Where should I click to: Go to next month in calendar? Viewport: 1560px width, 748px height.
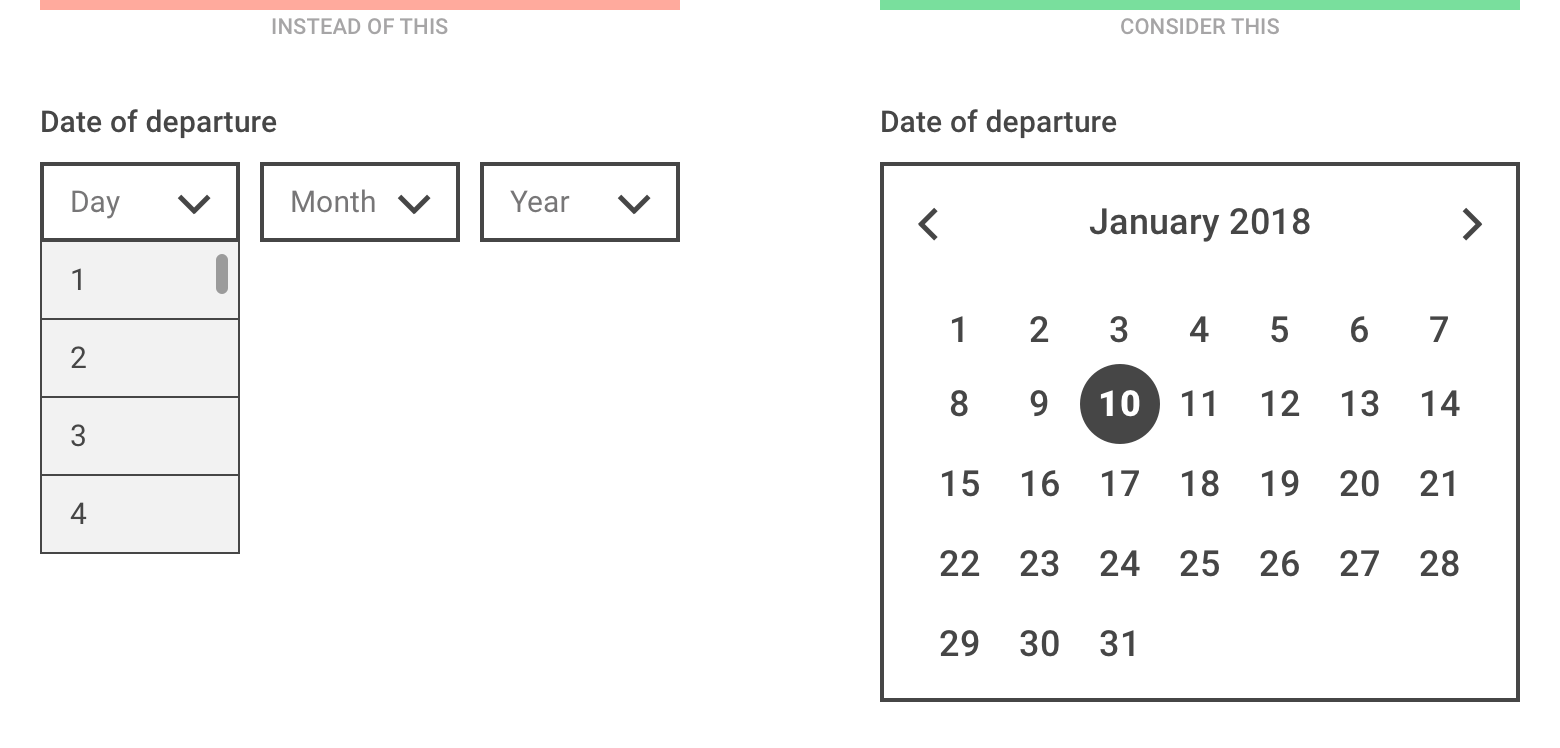tap(1471, 224)
